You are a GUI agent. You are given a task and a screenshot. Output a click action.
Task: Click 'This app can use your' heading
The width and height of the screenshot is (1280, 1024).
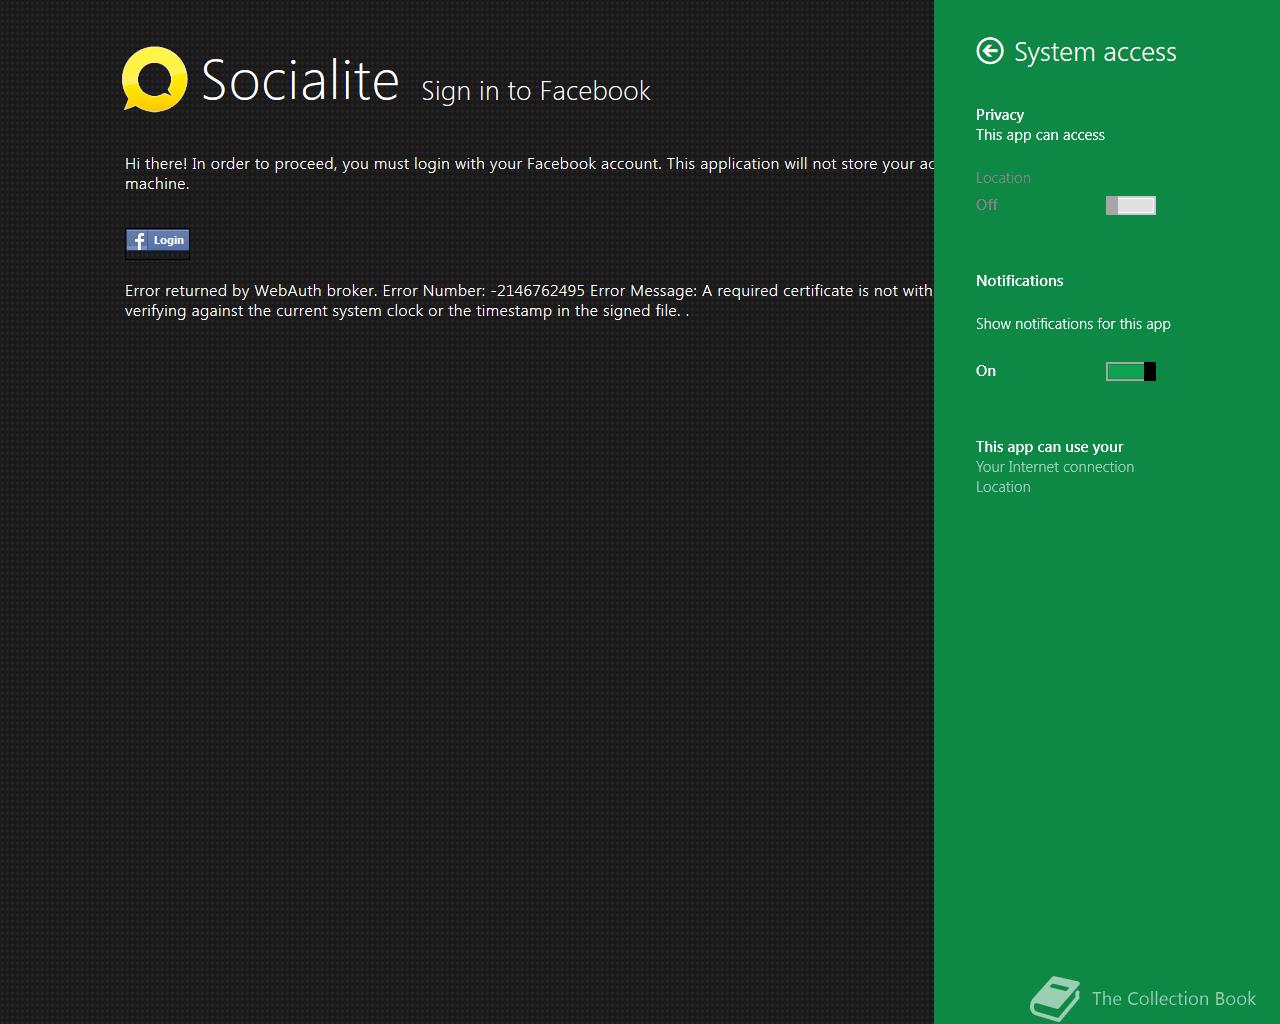click(1049, 447)
